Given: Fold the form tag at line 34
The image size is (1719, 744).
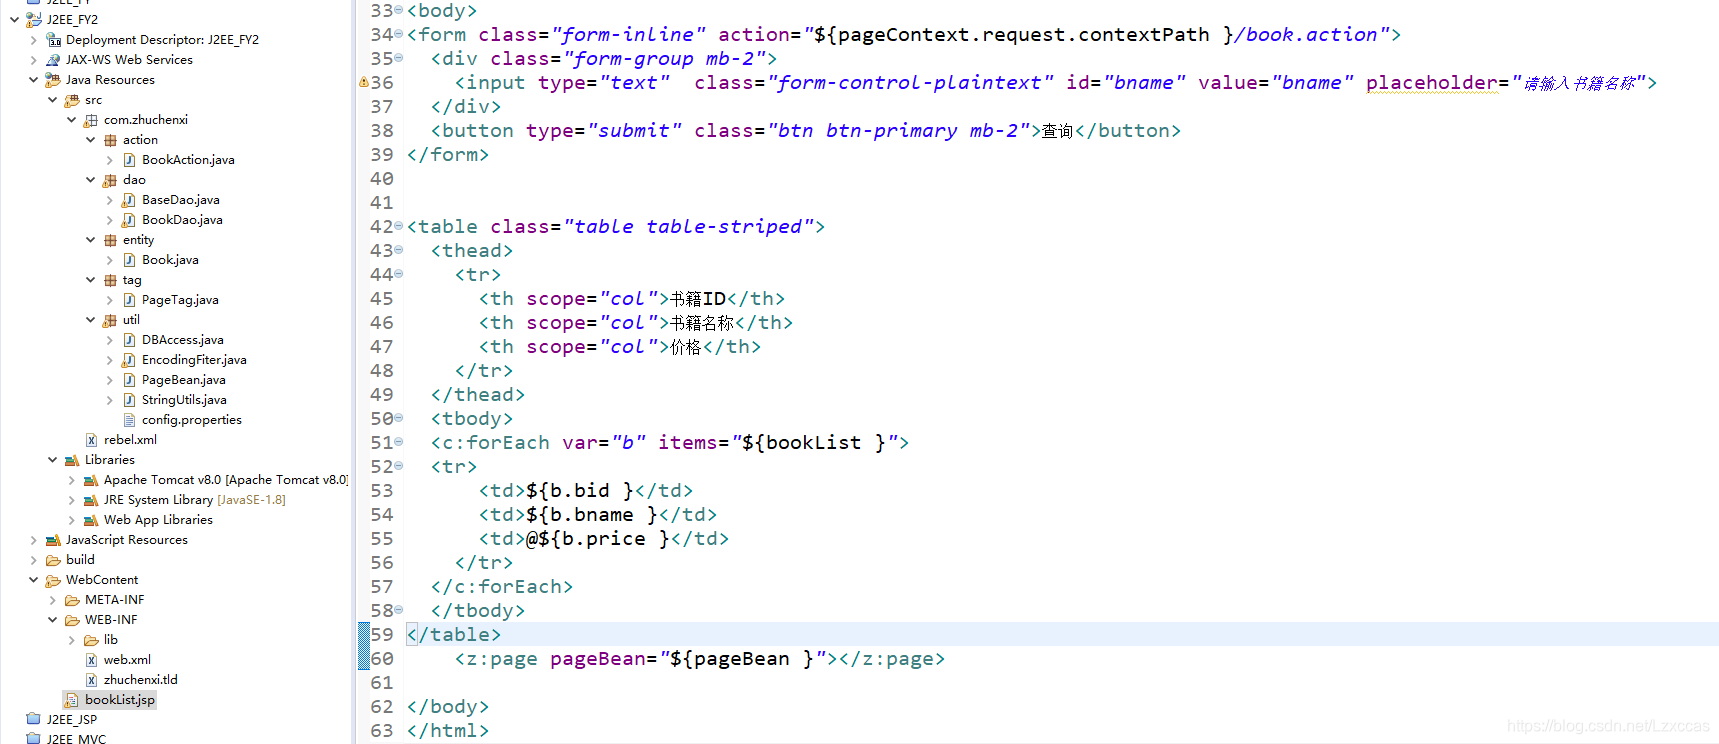Looking at the screenshot, I should click(x=399, y=34).
